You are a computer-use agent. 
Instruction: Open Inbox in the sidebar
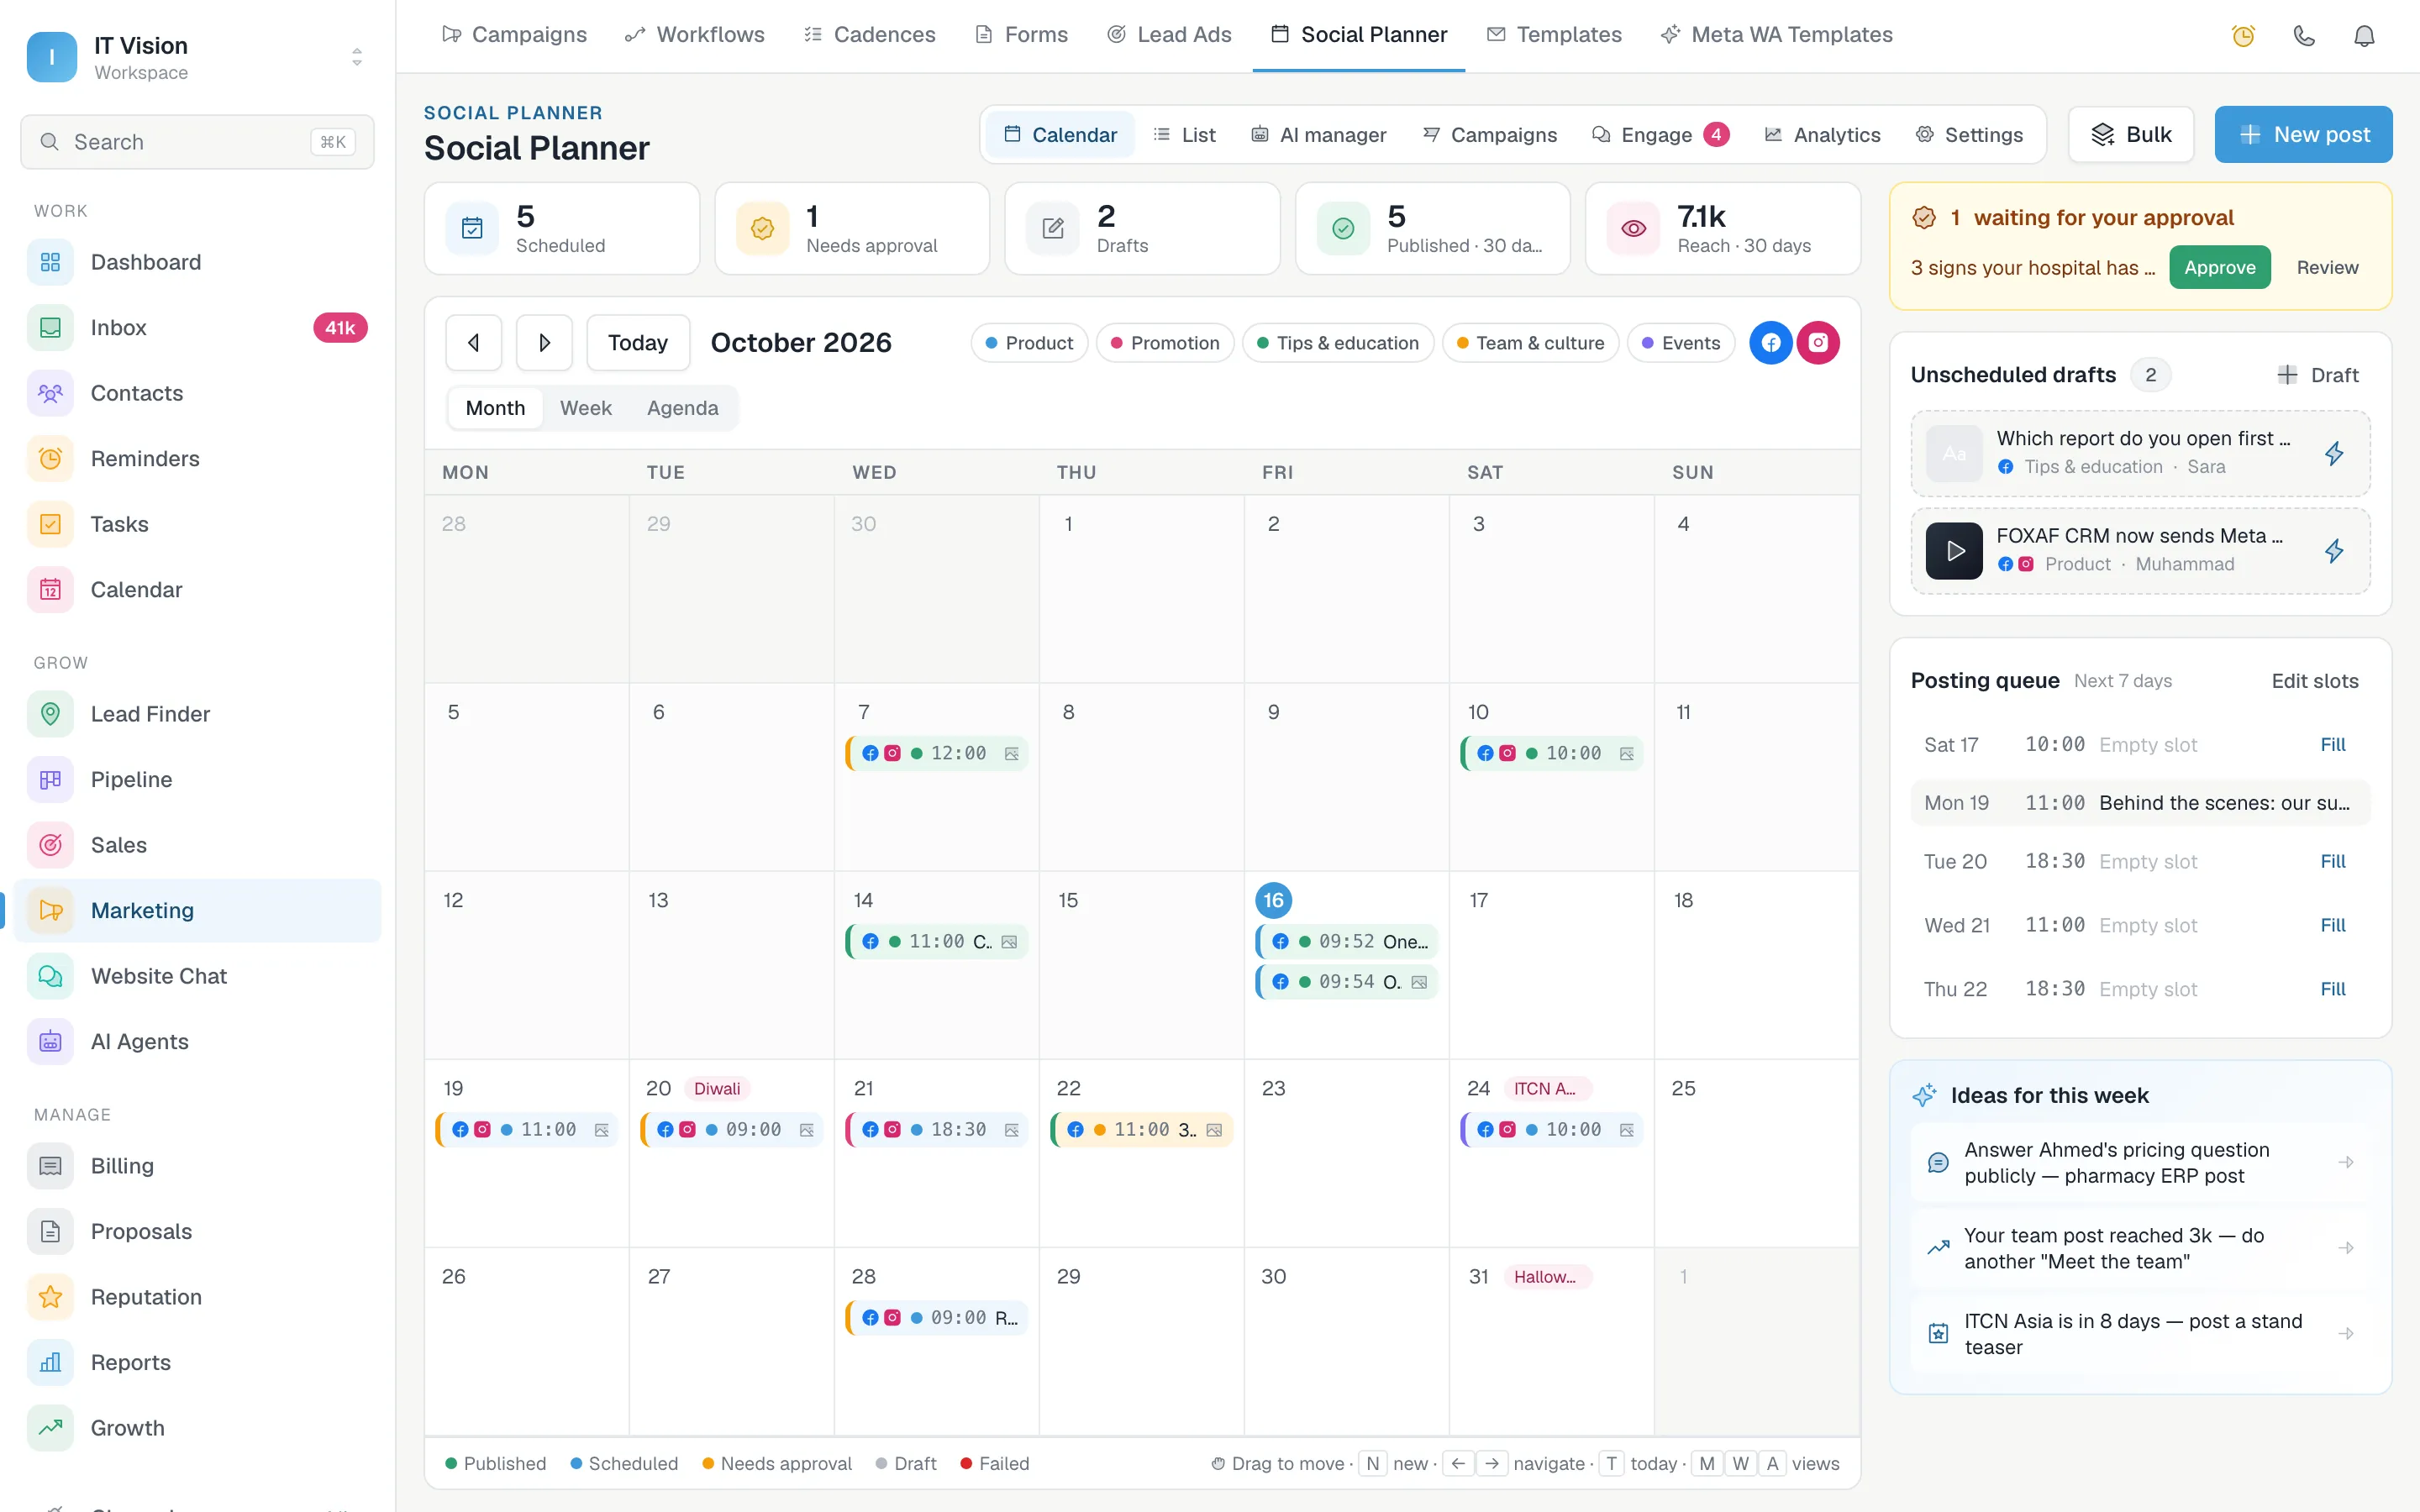[x=198, y=328]
